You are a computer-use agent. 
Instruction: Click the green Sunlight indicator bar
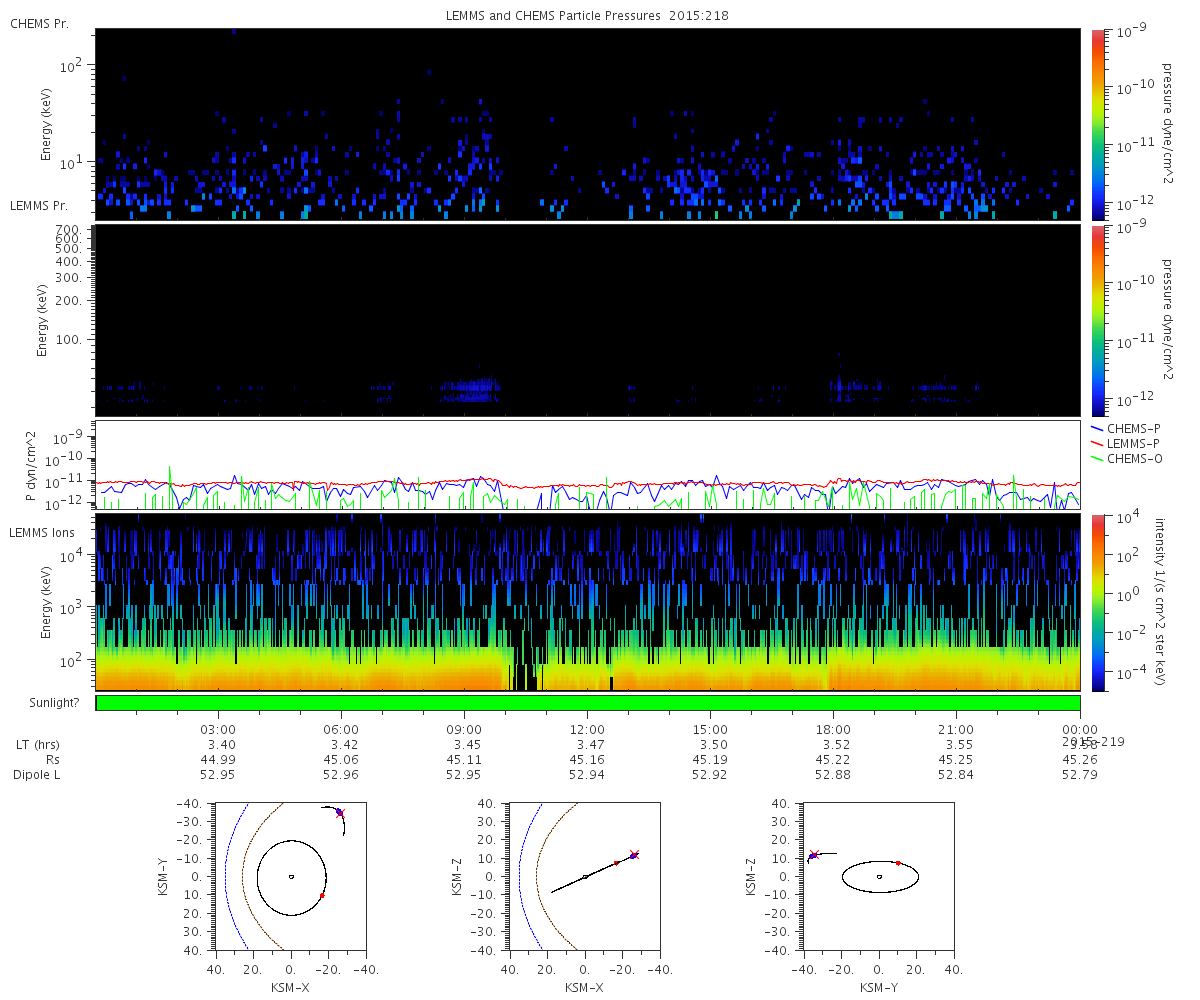point(588,703)
